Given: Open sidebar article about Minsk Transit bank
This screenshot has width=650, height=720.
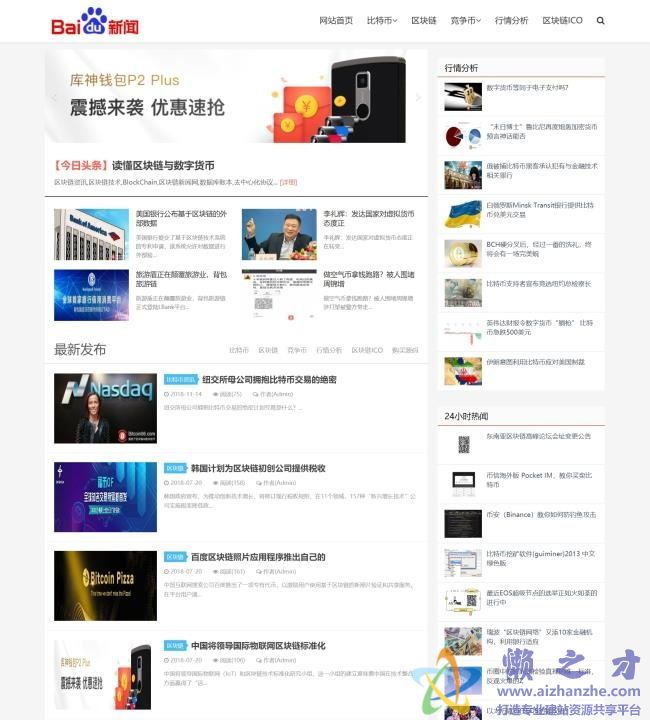Looking at the screenshot, I should click(540, 210).
